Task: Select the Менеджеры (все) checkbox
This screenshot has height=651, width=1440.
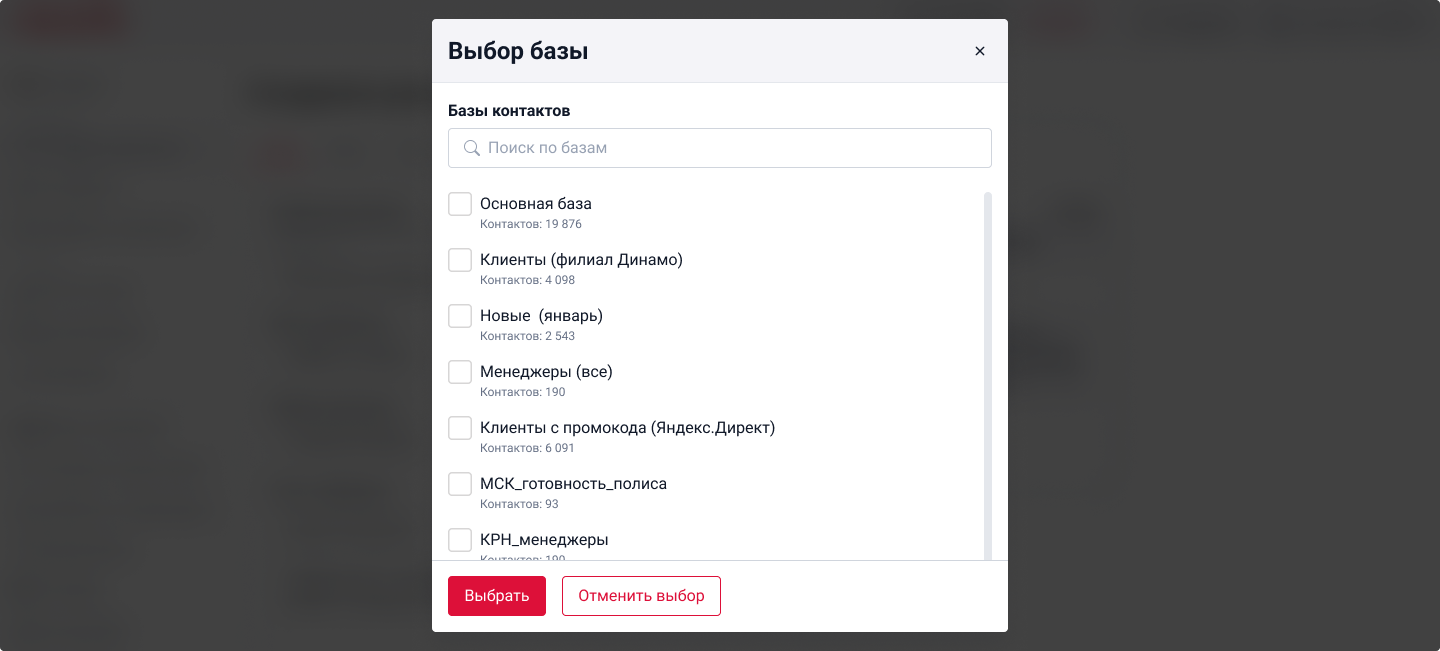Action: click(460, 372)
